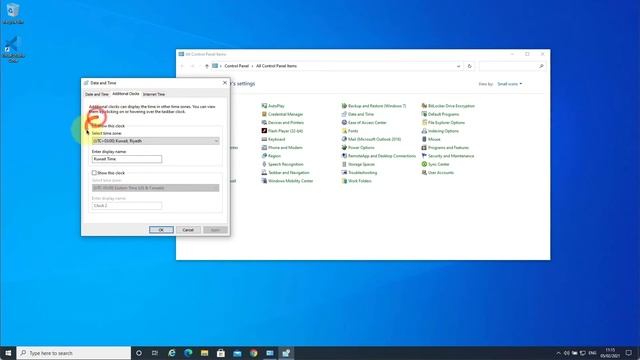Screen dimensions: 640x360
Task: Open Default Programs item
Action: pos(440,114)
